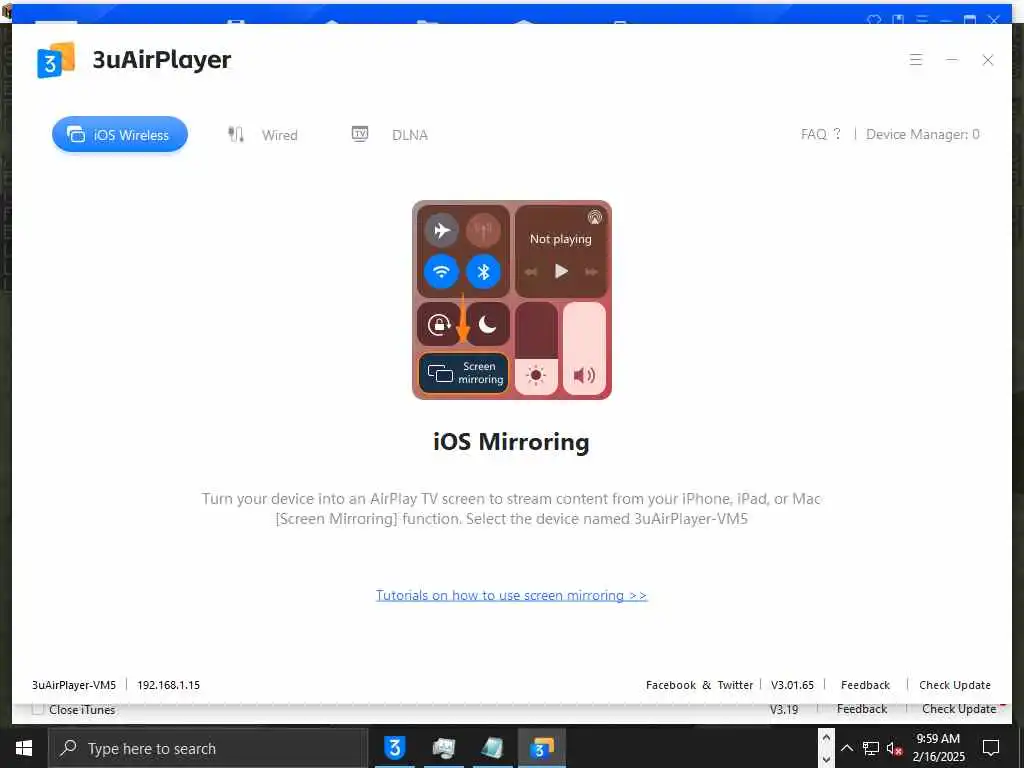This screenshot has height=768, width=1024.
Task: Open 3uAirPlayer taskbar icon
Action: (541, 748)
